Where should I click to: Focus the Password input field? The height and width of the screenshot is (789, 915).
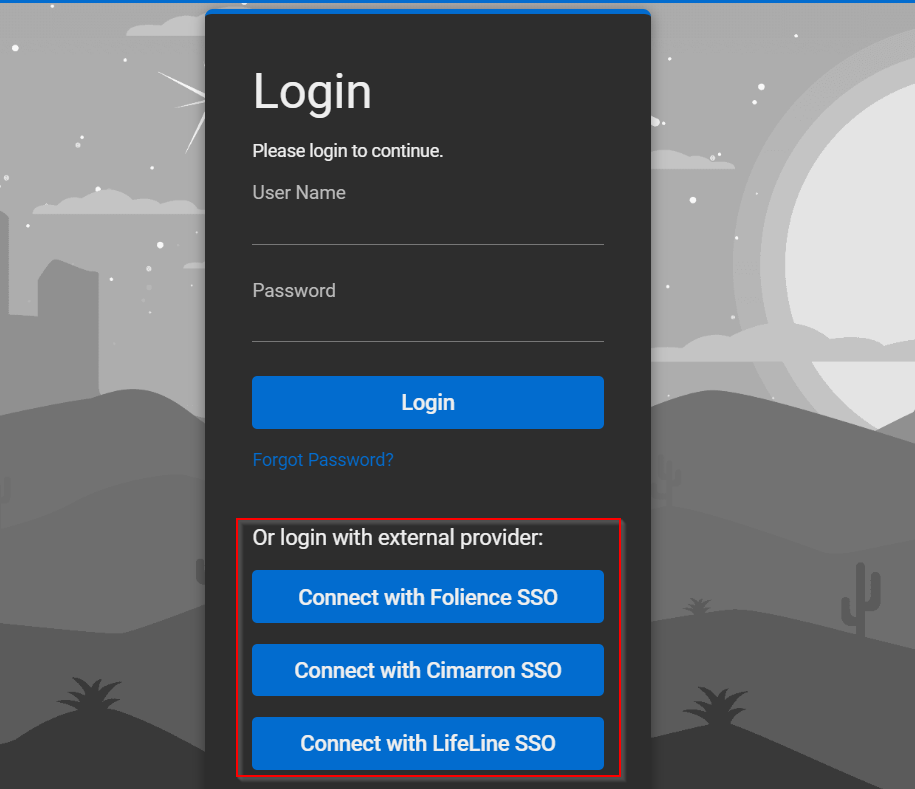(x=427, y=324)
